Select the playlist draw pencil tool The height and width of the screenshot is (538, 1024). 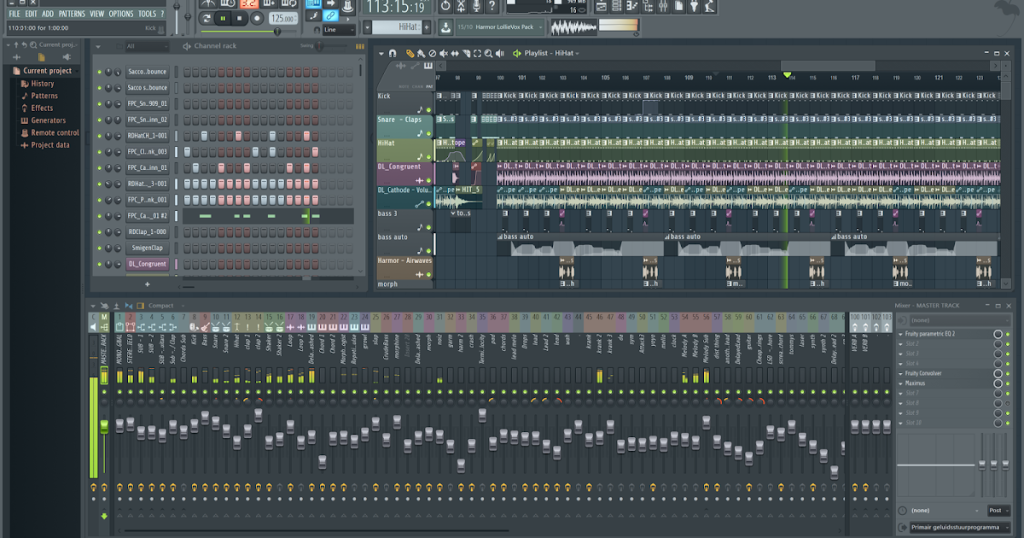(x=410, y=54)
